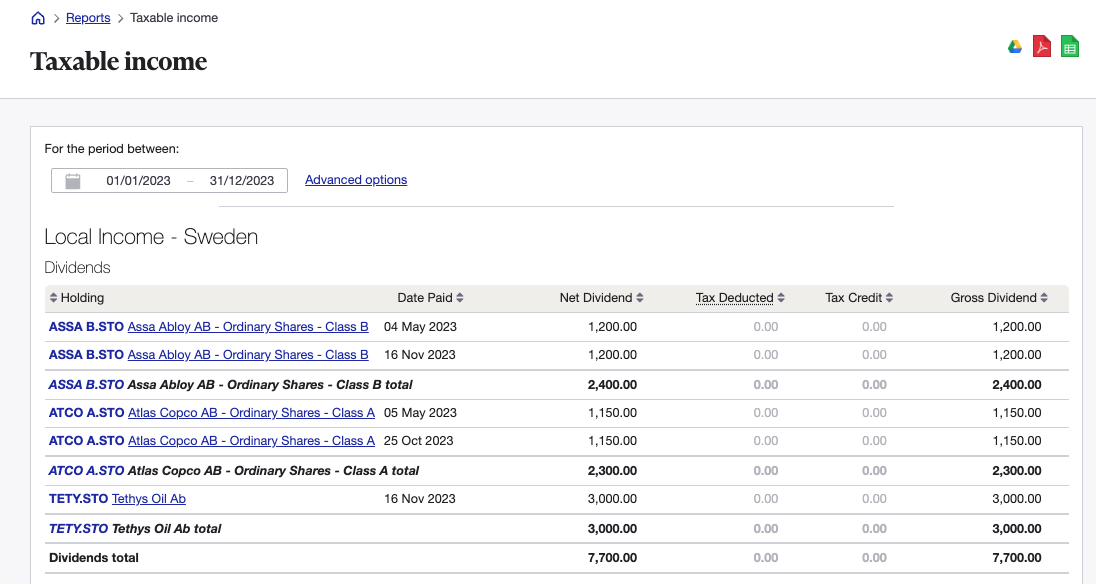Sort table by Gross Dividend
The width and height of the screenshot is (1096, 584).
[x=999, y=298]
